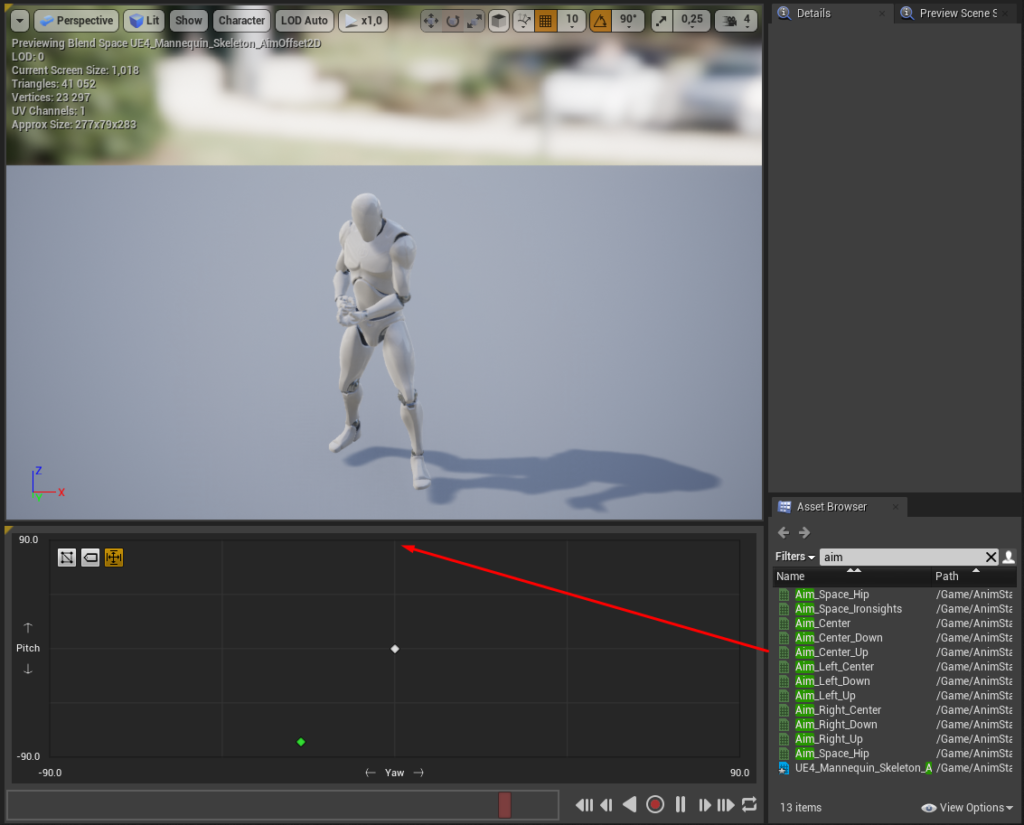Image resolution: width=1024 pixels, height=825 pixels.
Task: Select the rotate gizmo tool
Action: pyautogui.click(x=453, y=21)
